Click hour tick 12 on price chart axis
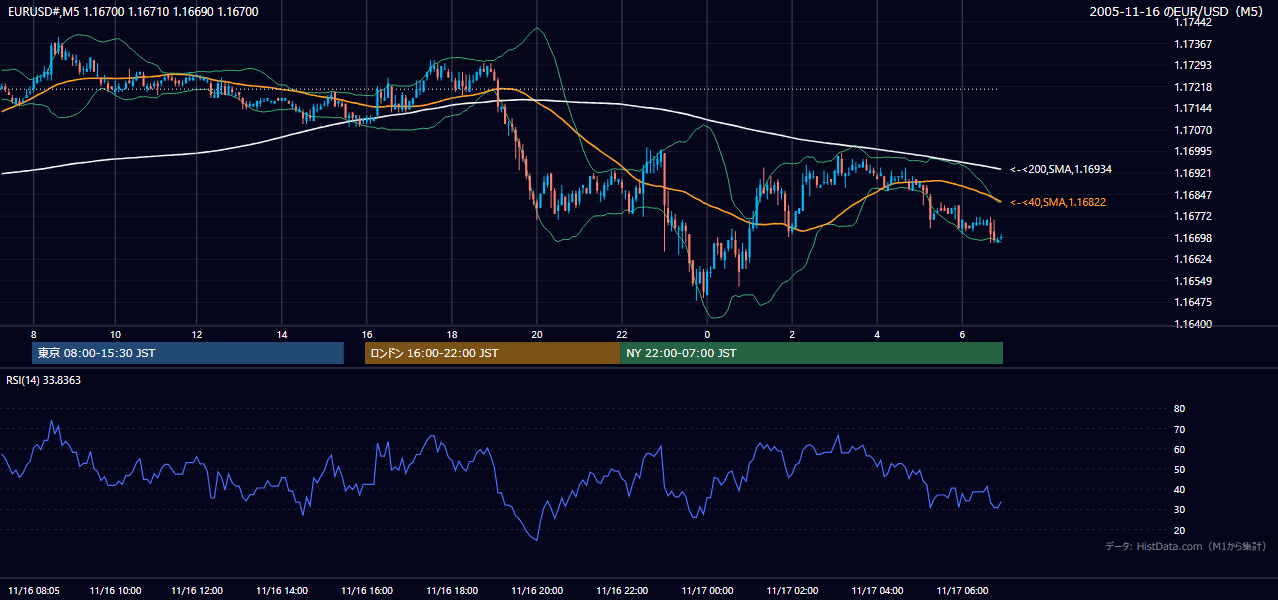This screenshot has height=600, width=1278. point(197,334)
